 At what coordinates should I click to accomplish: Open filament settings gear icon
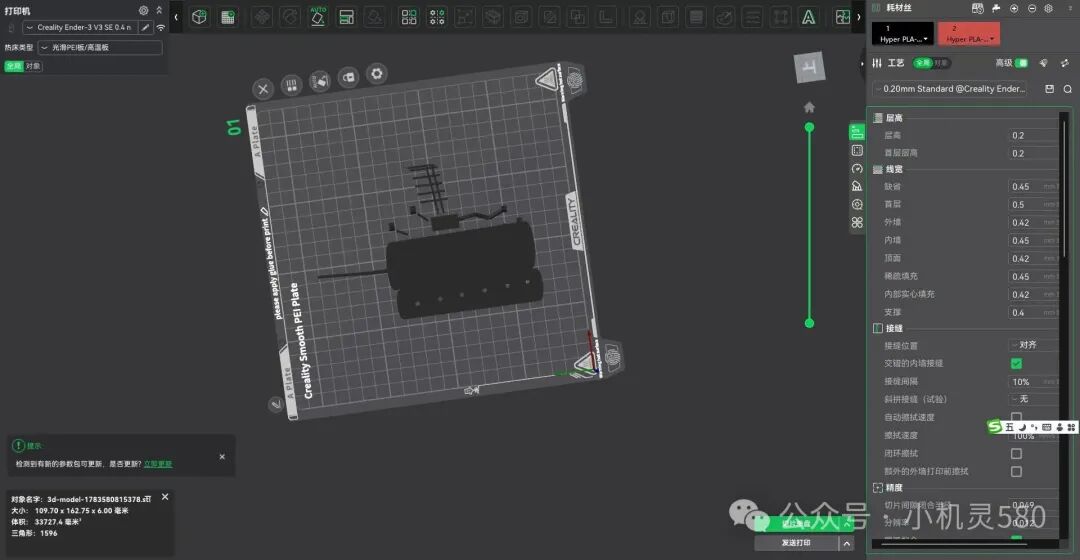point(1049,8)
